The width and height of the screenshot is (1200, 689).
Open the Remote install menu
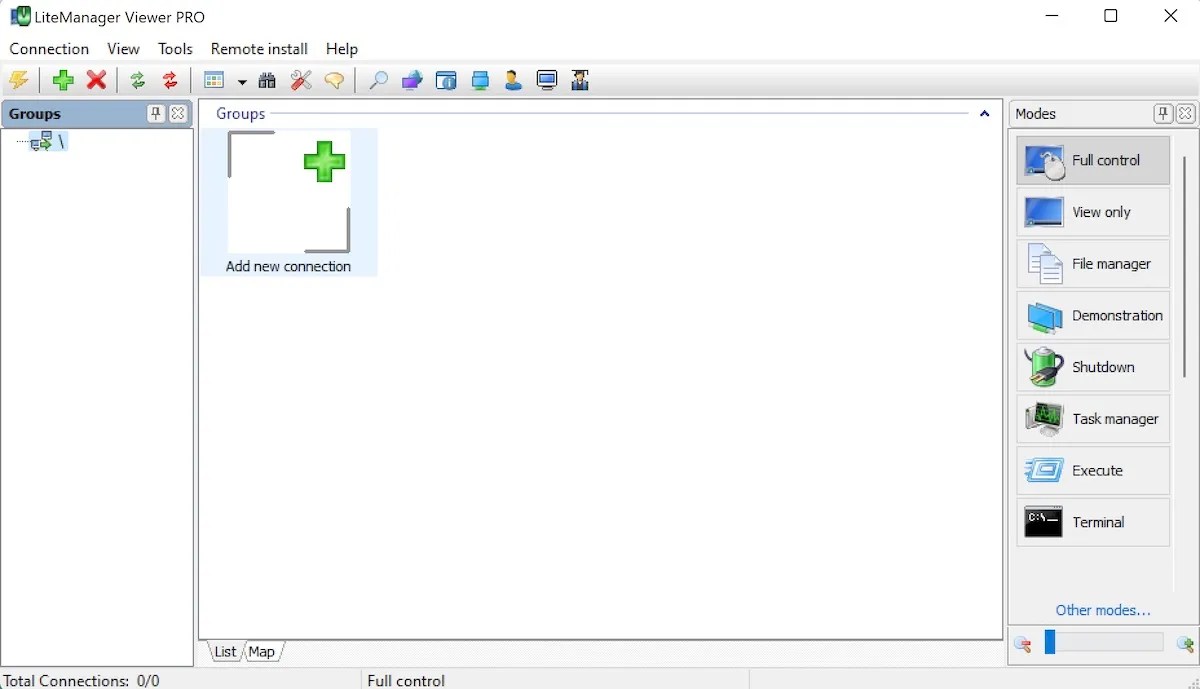click(258, 48)
